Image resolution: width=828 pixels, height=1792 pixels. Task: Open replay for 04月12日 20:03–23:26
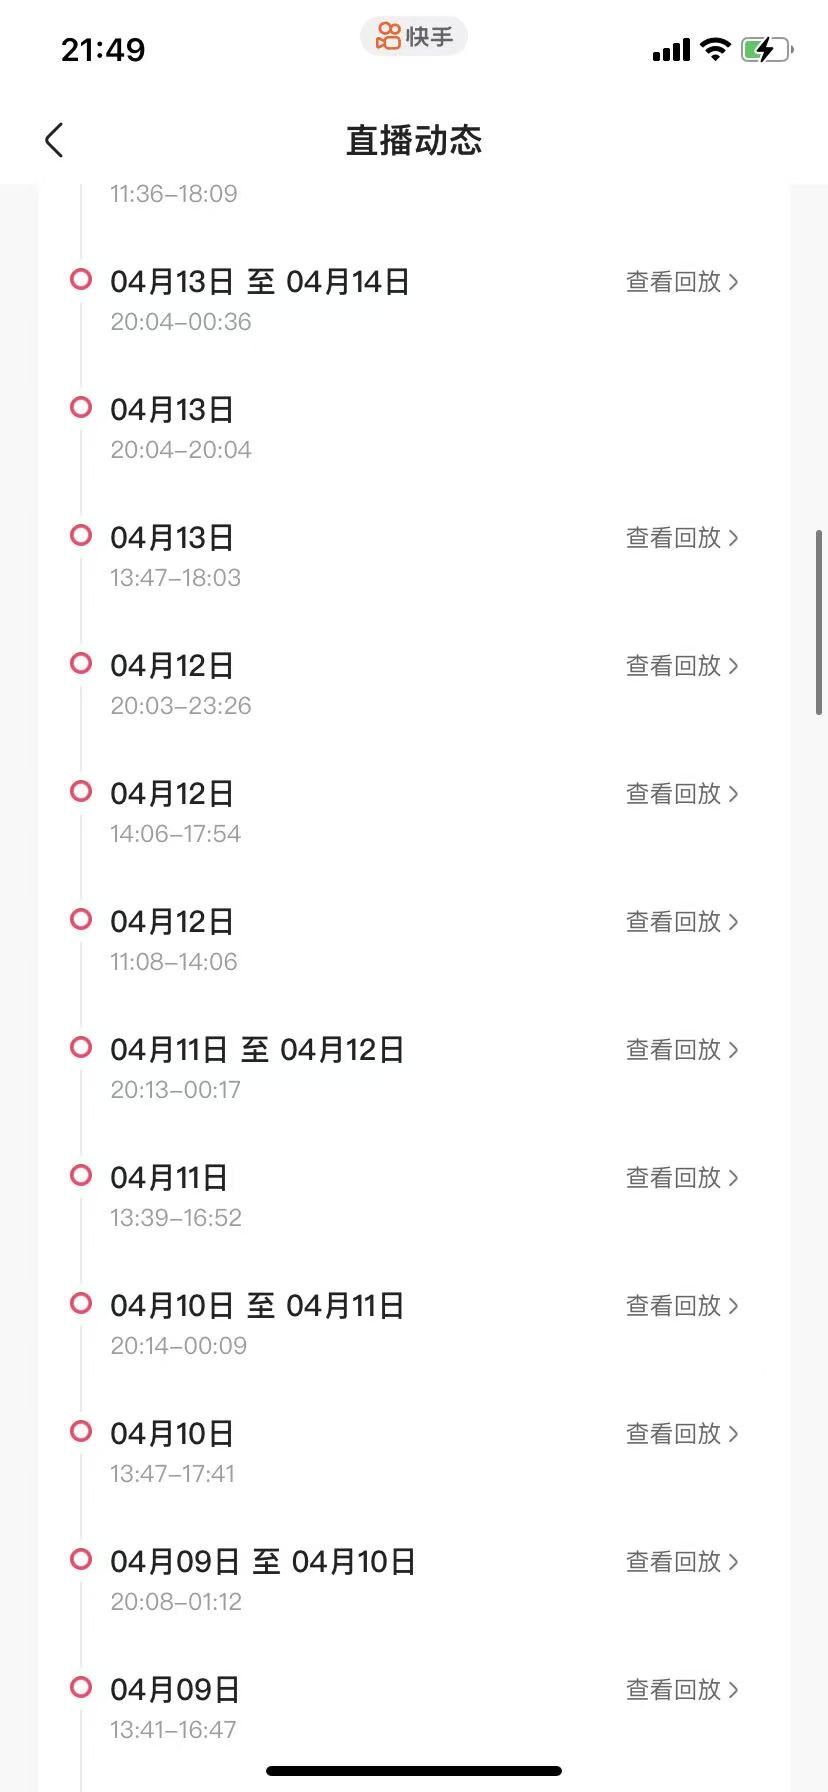pyautogui.click(x=682, y=666)
